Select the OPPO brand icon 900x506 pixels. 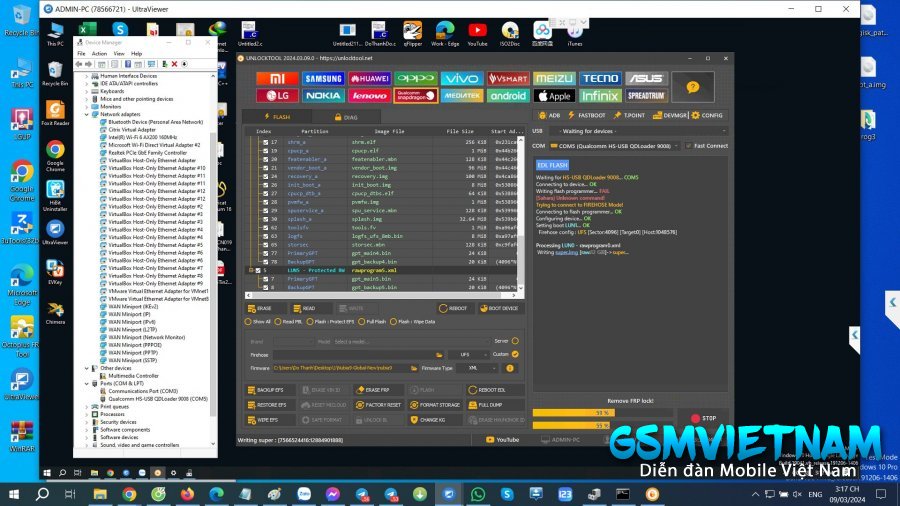click(x=416, y=79)
